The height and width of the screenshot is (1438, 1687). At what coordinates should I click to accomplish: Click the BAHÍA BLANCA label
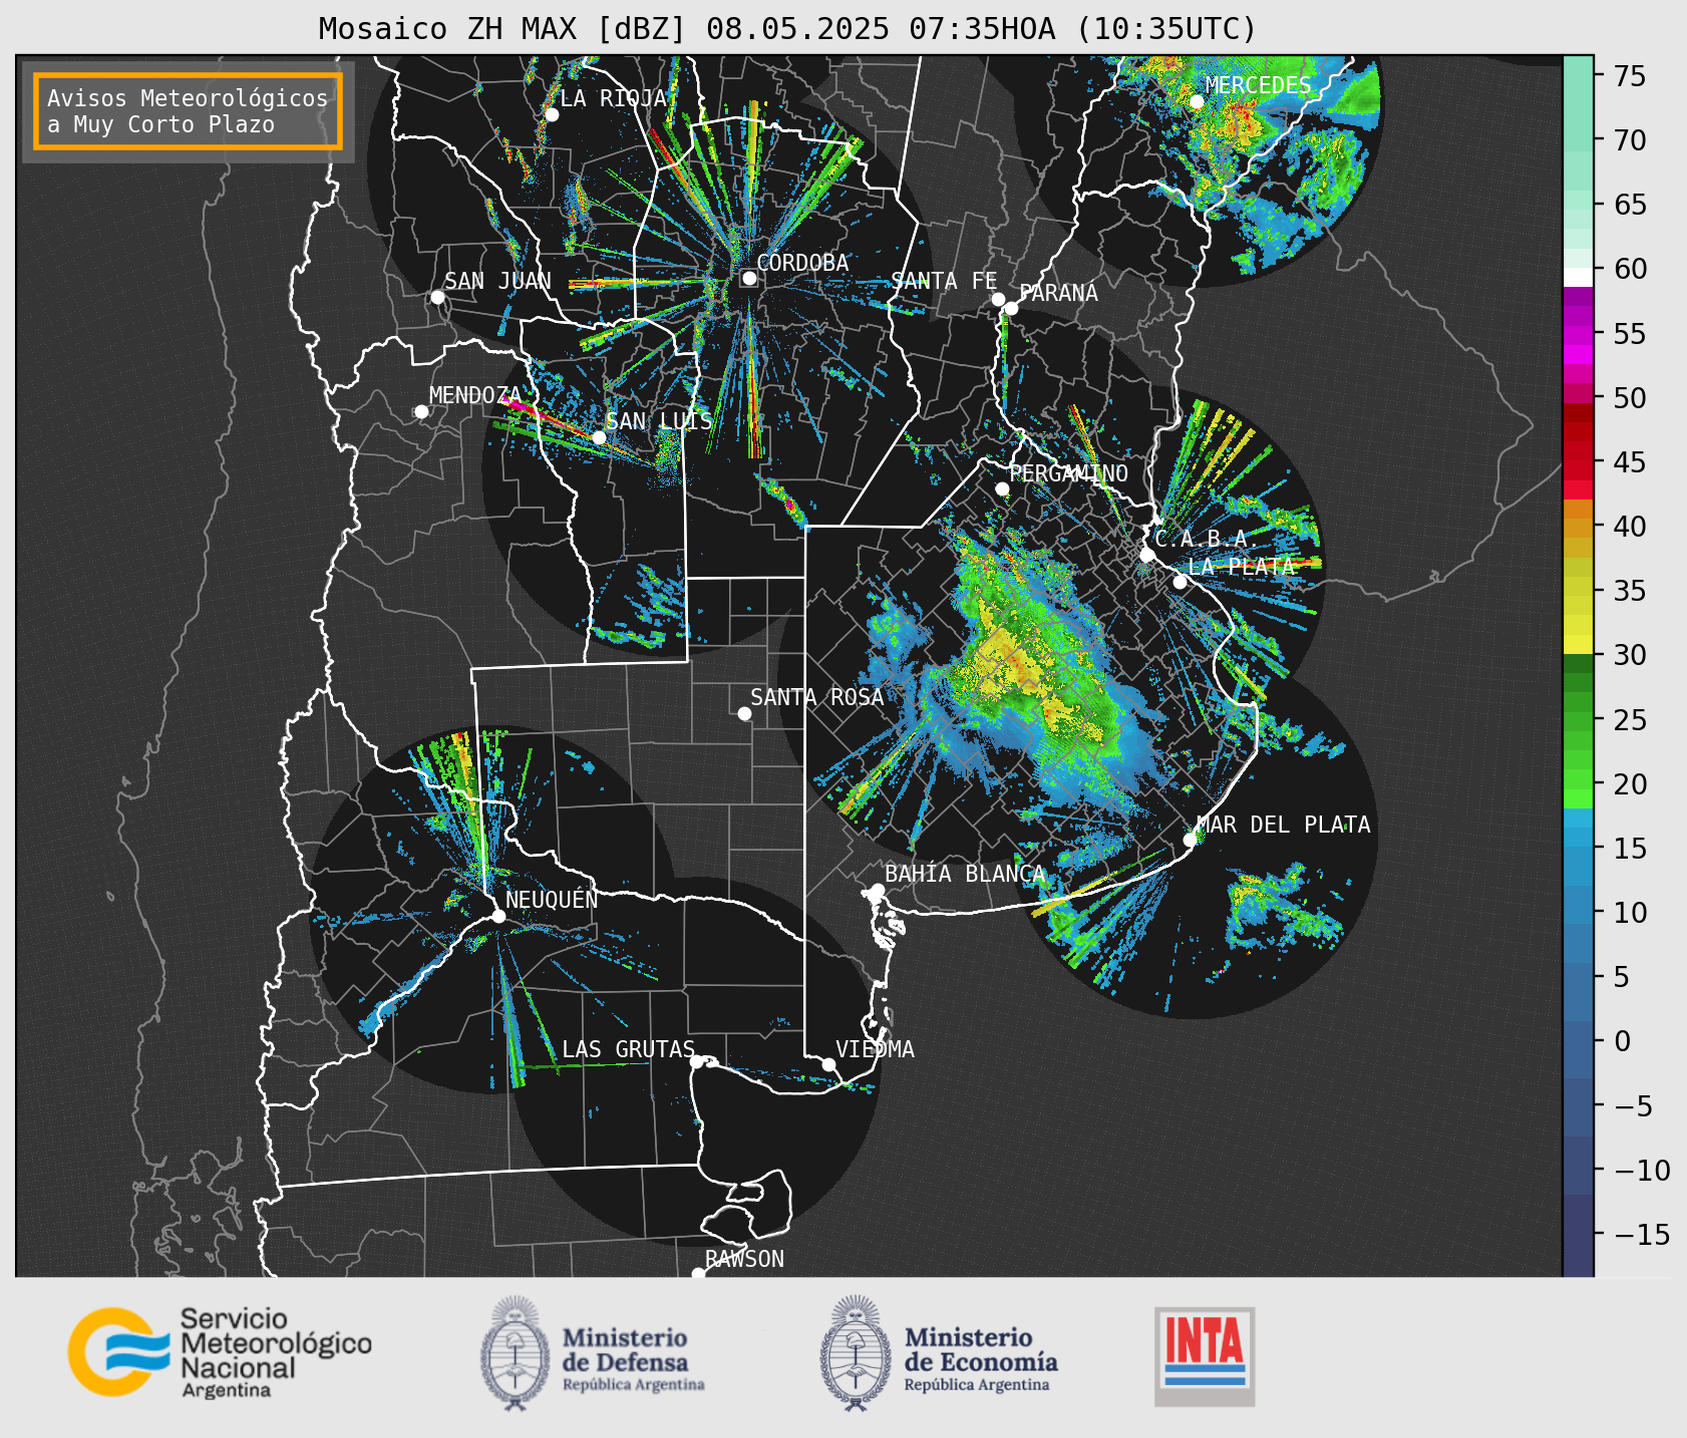(x=965, y=874)
